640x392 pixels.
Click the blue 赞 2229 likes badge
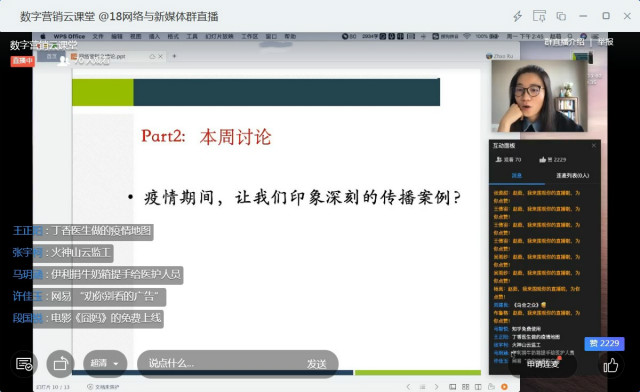point(604,343)
